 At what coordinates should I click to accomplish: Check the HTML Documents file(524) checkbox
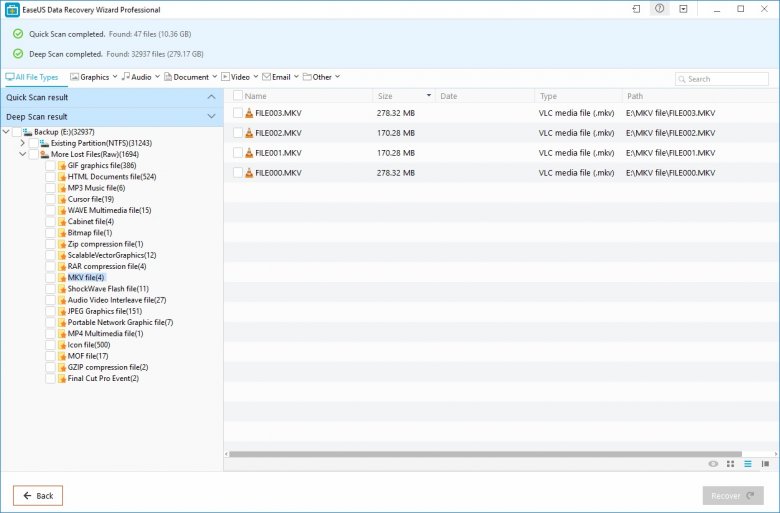pyautogui.click(x=50, y=177)
